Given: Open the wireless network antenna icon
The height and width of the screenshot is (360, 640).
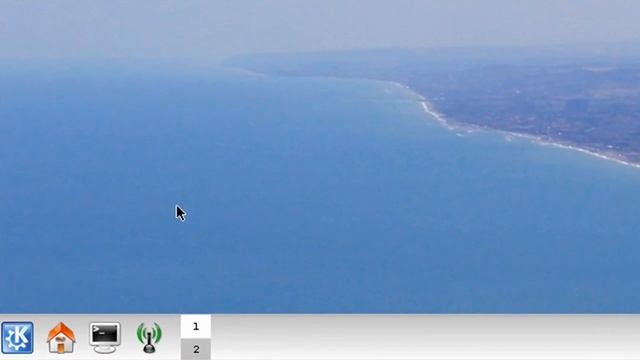Looking at the screenshot, I should coord(149,338).
